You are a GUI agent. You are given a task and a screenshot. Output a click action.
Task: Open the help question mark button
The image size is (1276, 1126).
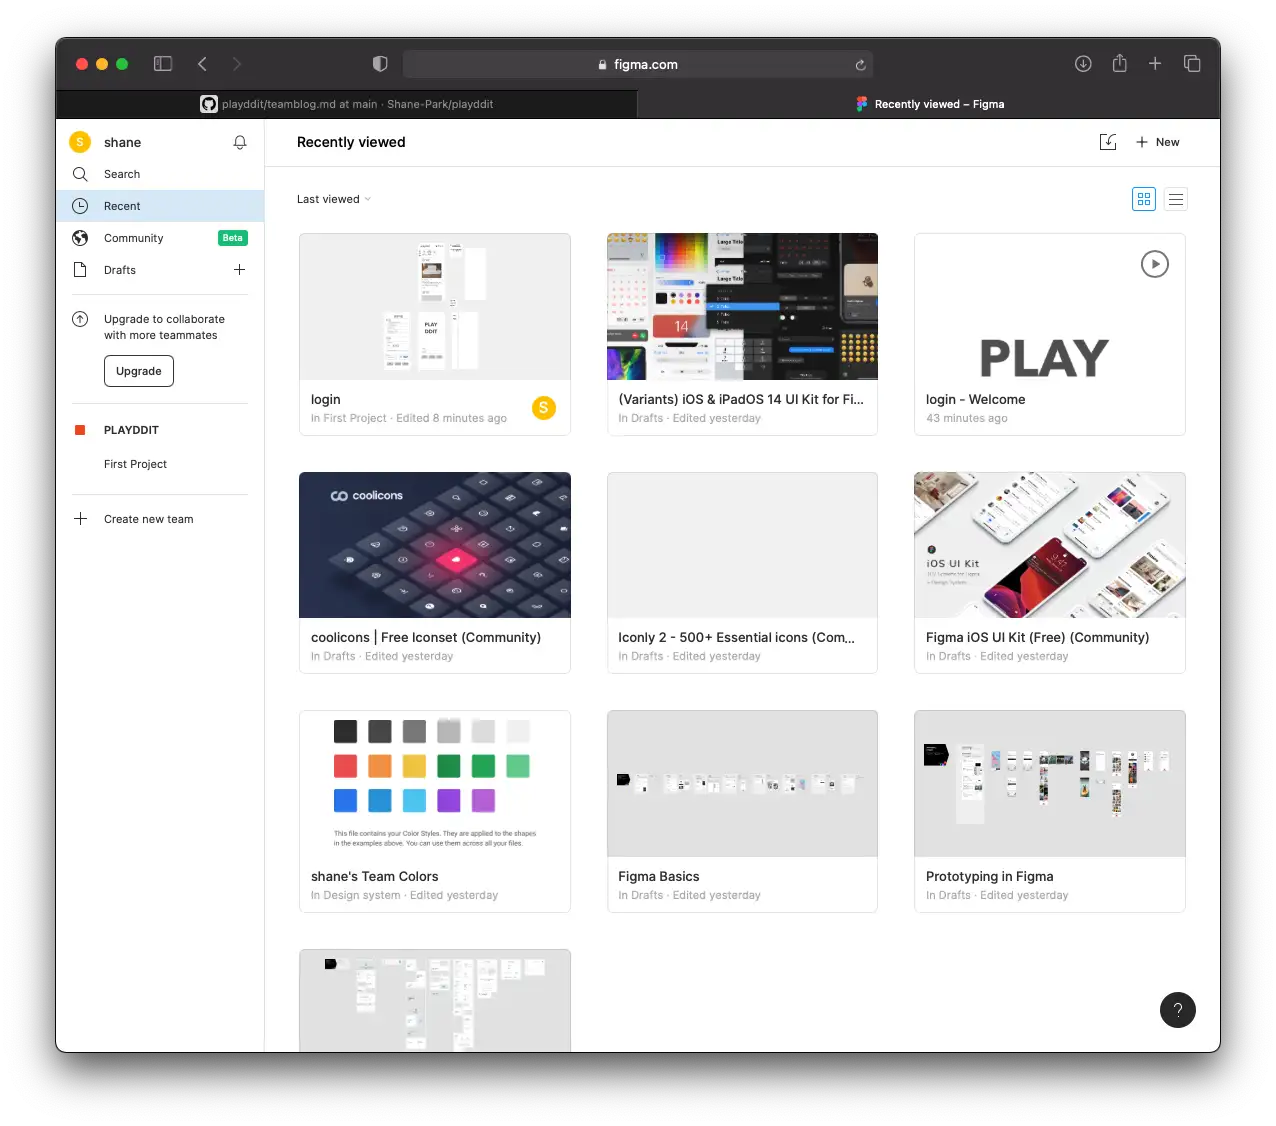click(x=1178, y=1010)
